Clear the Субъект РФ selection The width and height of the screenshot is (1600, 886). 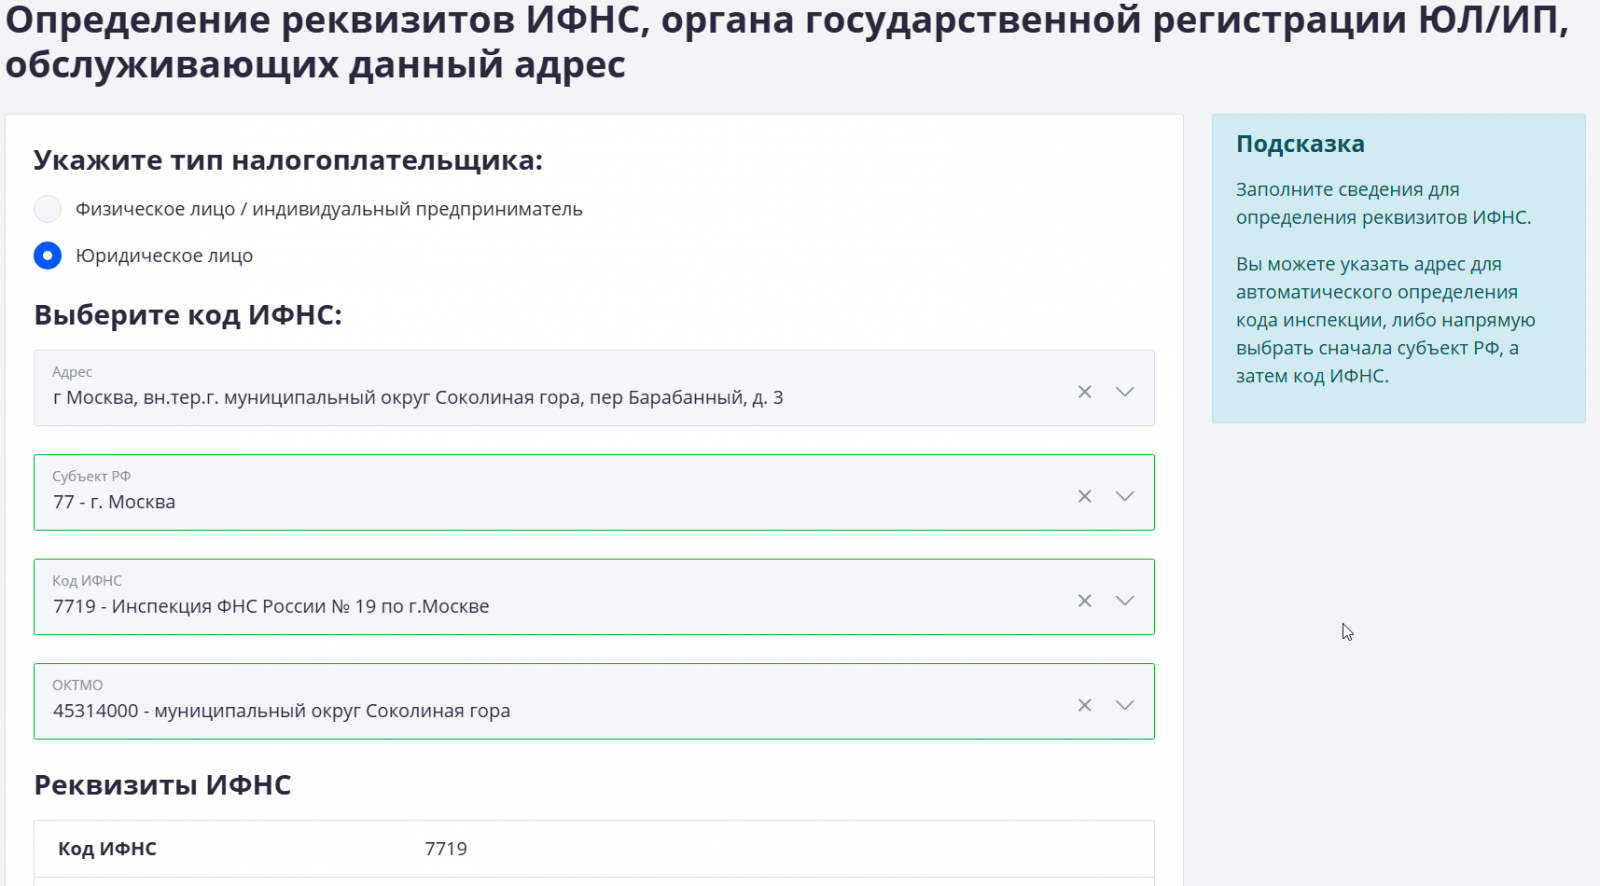[1084, 497]
